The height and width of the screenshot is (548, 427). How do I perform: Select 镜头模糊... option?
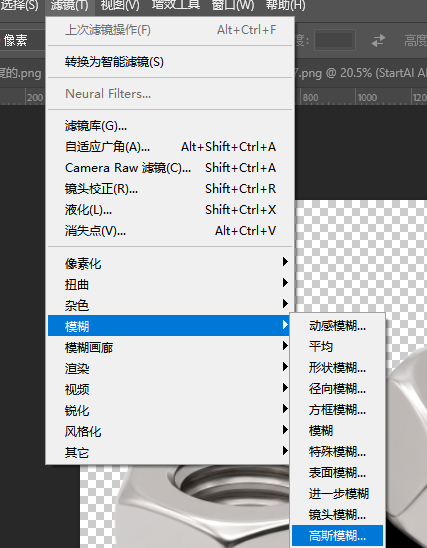click(338, 514)
